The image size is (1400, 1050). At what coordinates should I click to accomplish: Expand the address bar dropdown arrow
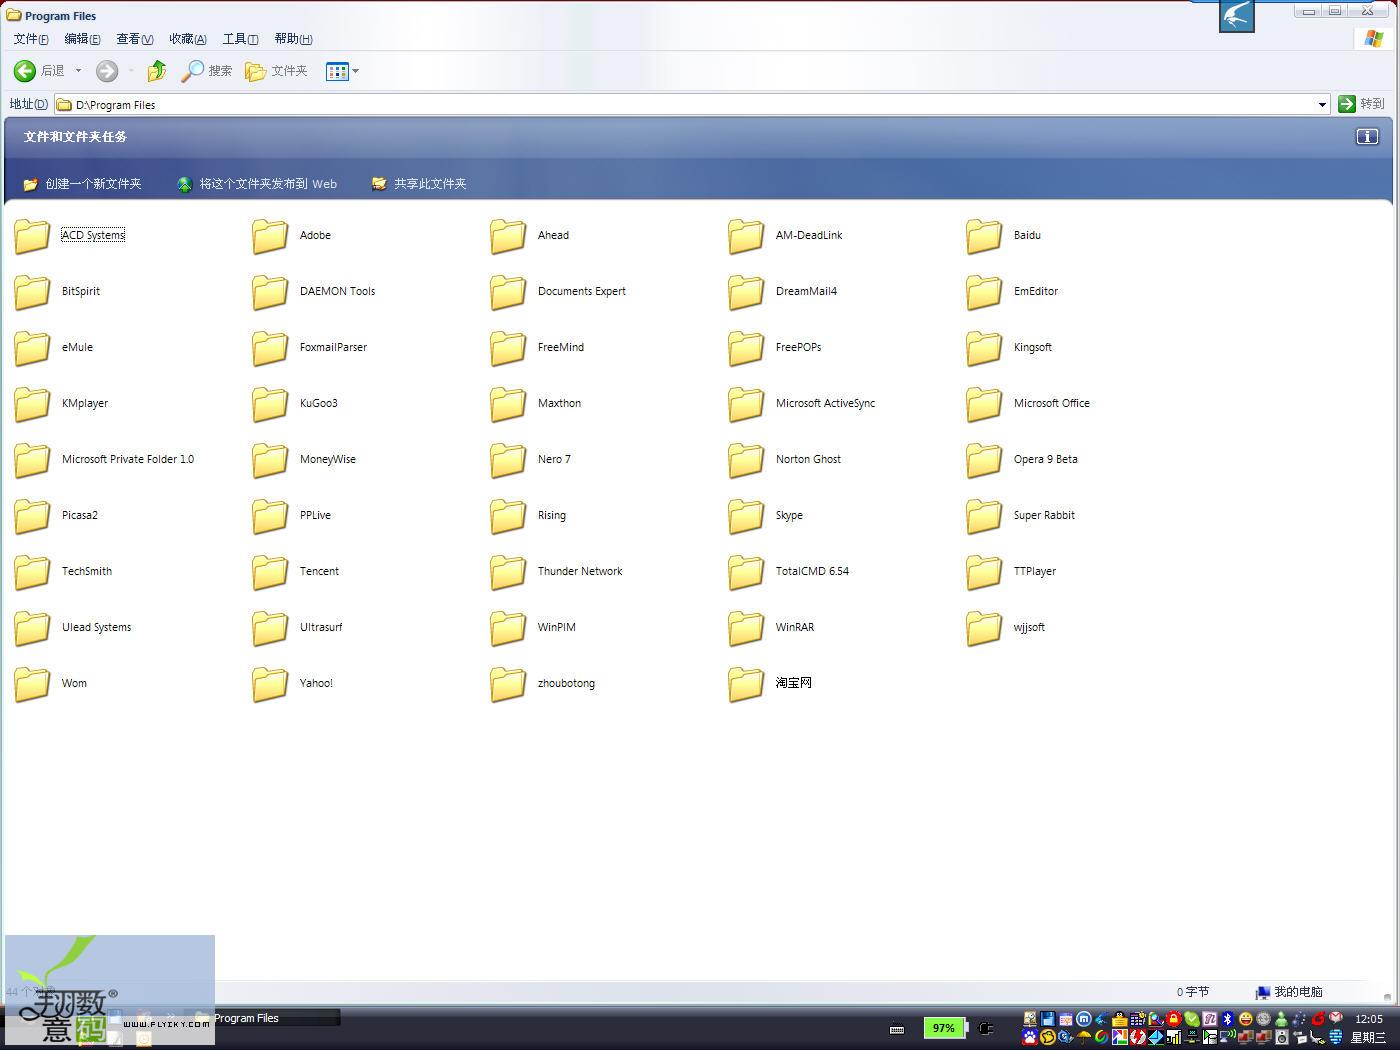pos(1322,104)
